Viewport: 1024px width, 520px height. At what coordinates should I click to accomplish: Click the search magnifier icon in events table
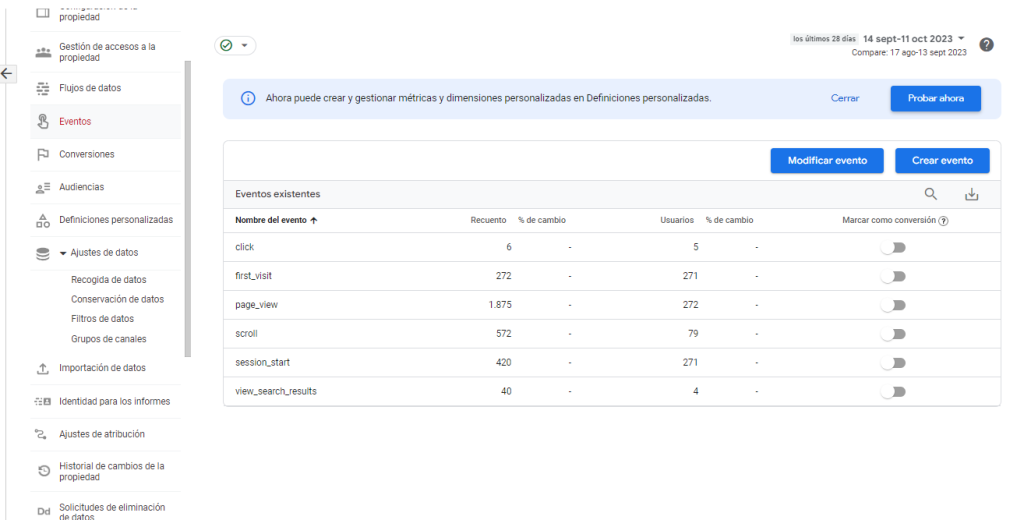tap(930, 194)
